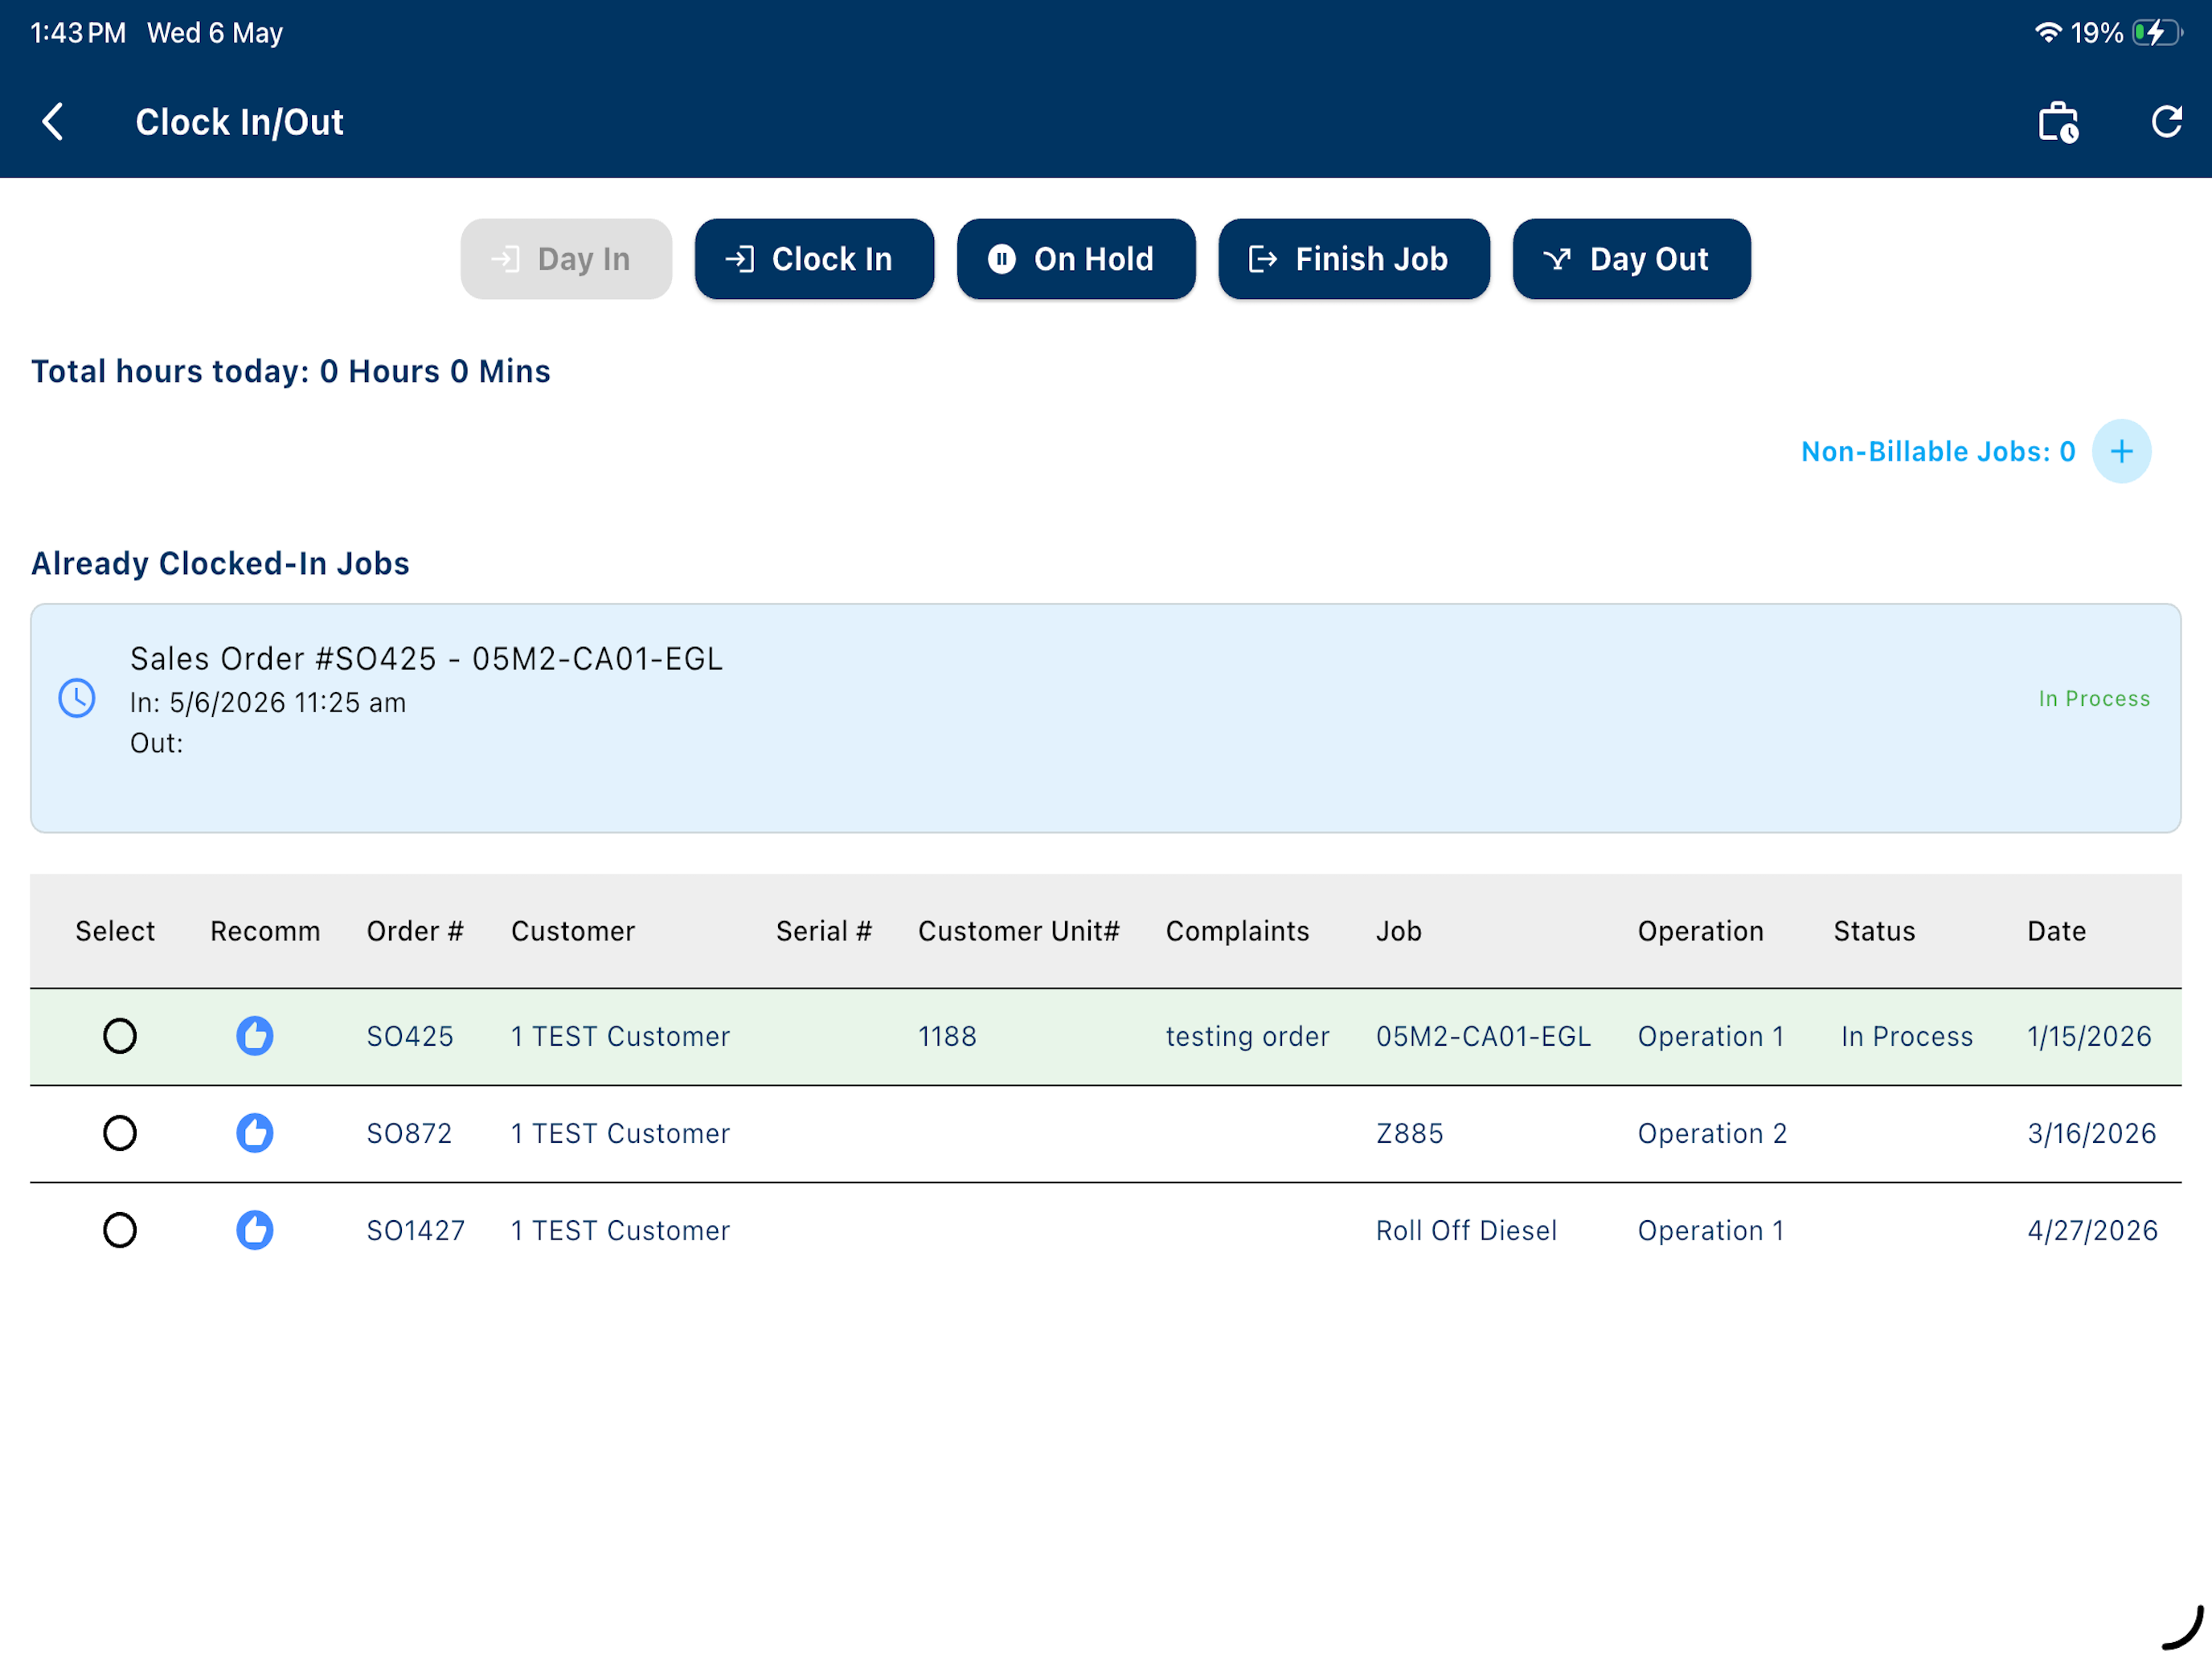Select the SO1427 row radio button
Viewport: 2212px width, 1659px height.
point(120,1230)
